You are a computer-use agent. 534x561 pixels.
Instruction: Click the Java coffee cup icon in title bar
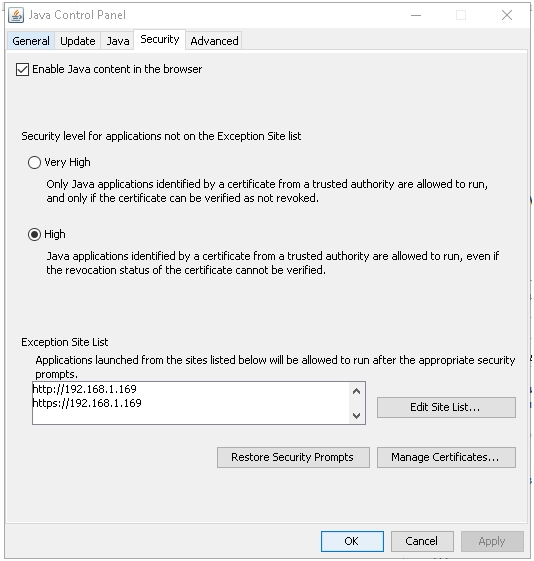click(16, 15)
